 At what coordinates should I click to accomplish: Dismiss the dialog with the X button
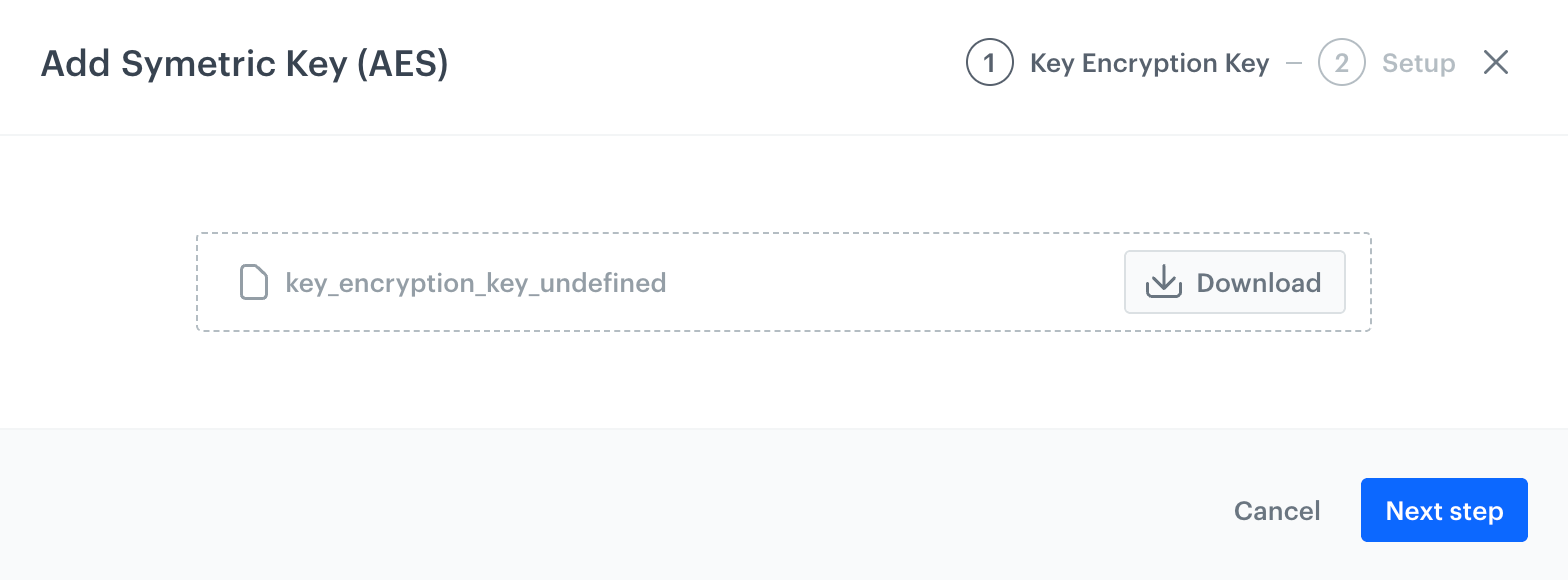1495,62
